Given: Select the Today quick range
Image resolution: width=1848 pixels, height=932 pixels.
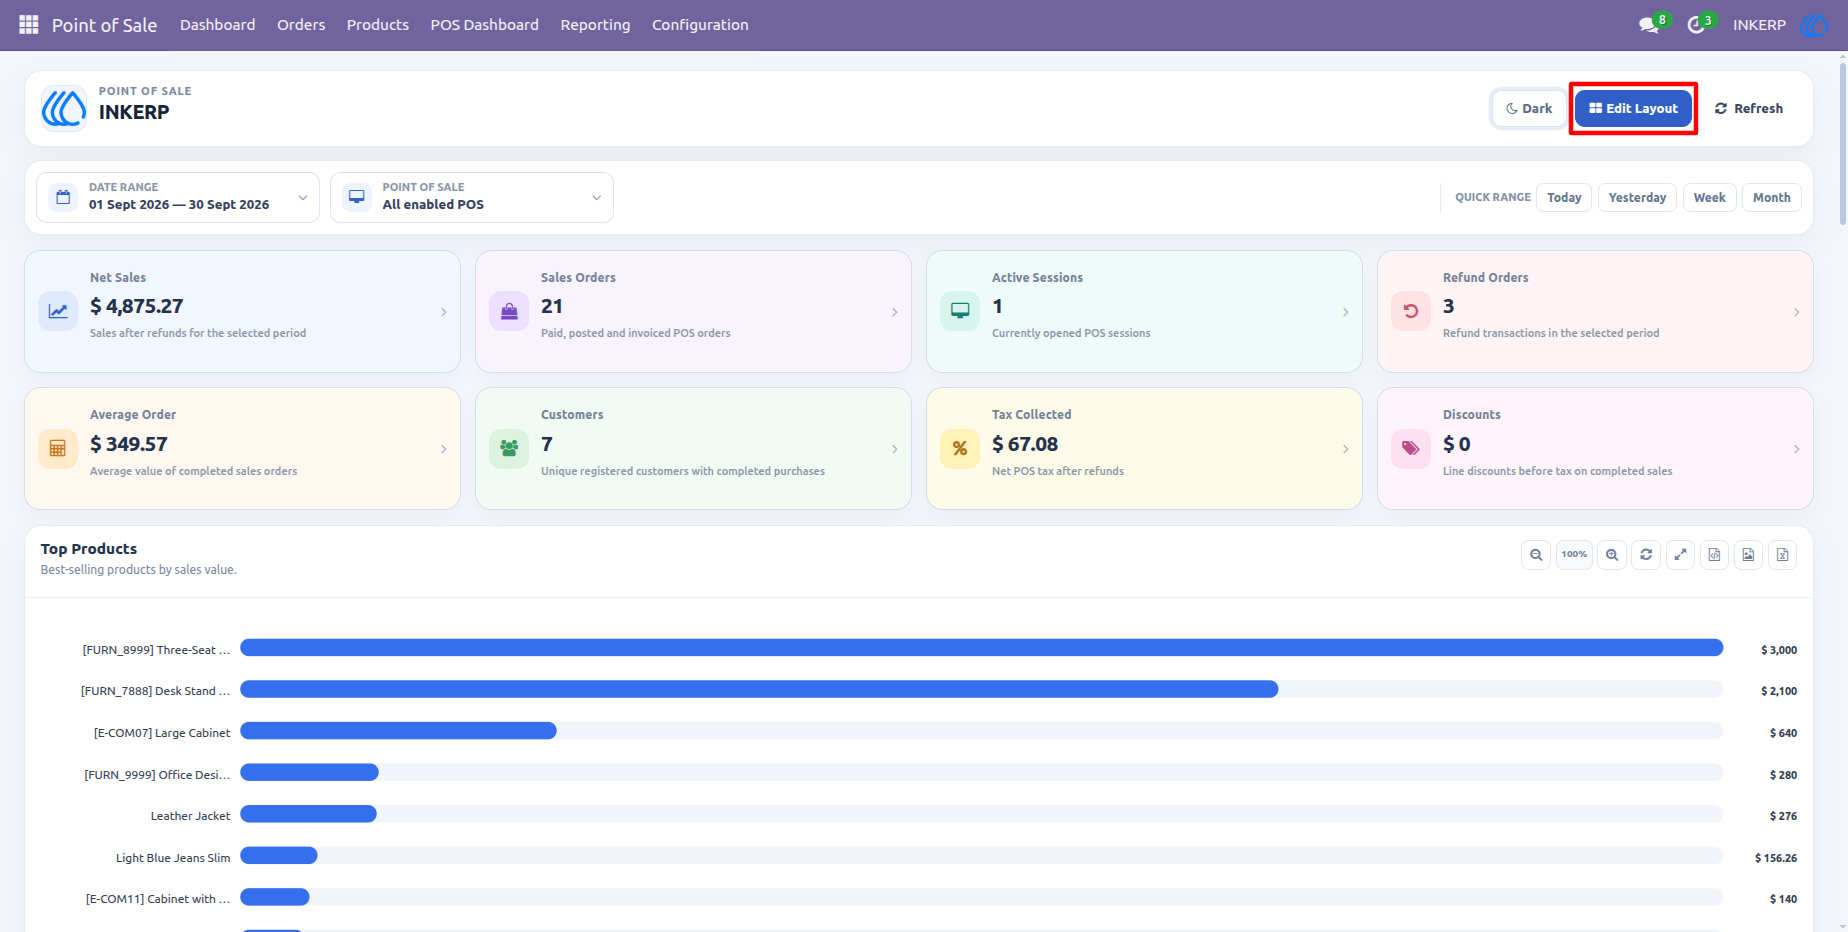Looking at the screenshot, I should coord(1564,198).
